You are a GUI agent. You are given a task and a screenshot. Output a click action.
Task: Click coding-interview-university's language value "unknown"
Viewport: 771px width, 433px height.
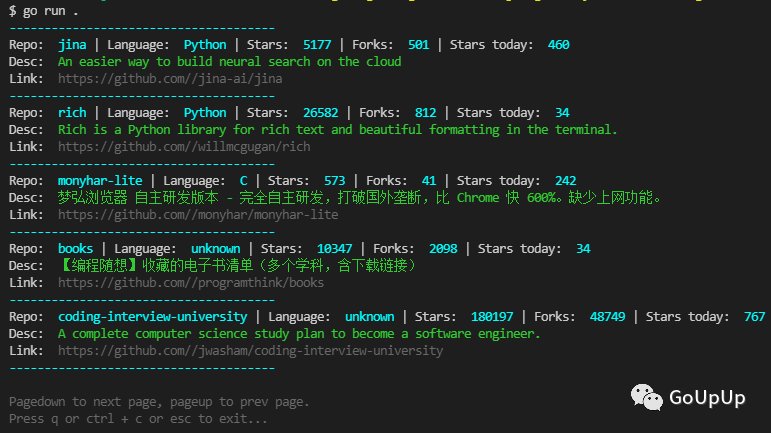point(370,317)
